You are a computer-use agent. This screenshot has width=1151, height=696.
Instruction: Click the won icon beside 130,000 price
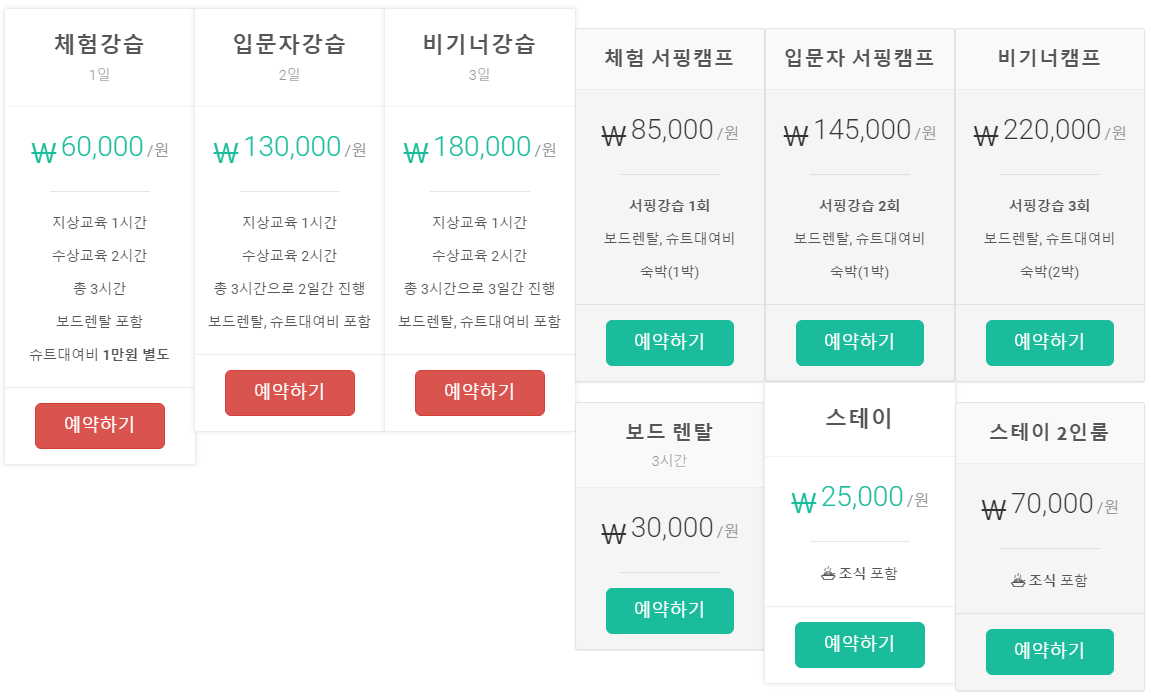[x=226, y=152]
